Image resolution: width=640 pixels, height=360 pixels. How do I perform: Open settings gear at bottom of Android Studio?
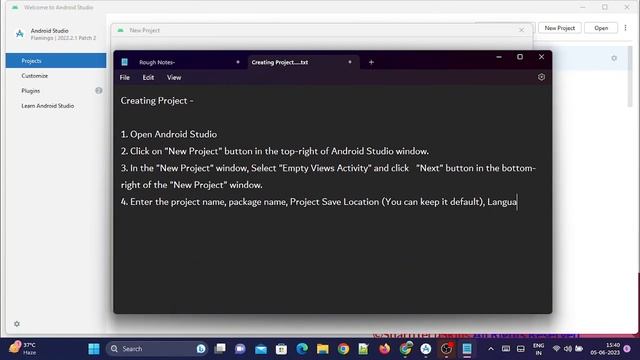pyautogui.click(x=17, y=324)
